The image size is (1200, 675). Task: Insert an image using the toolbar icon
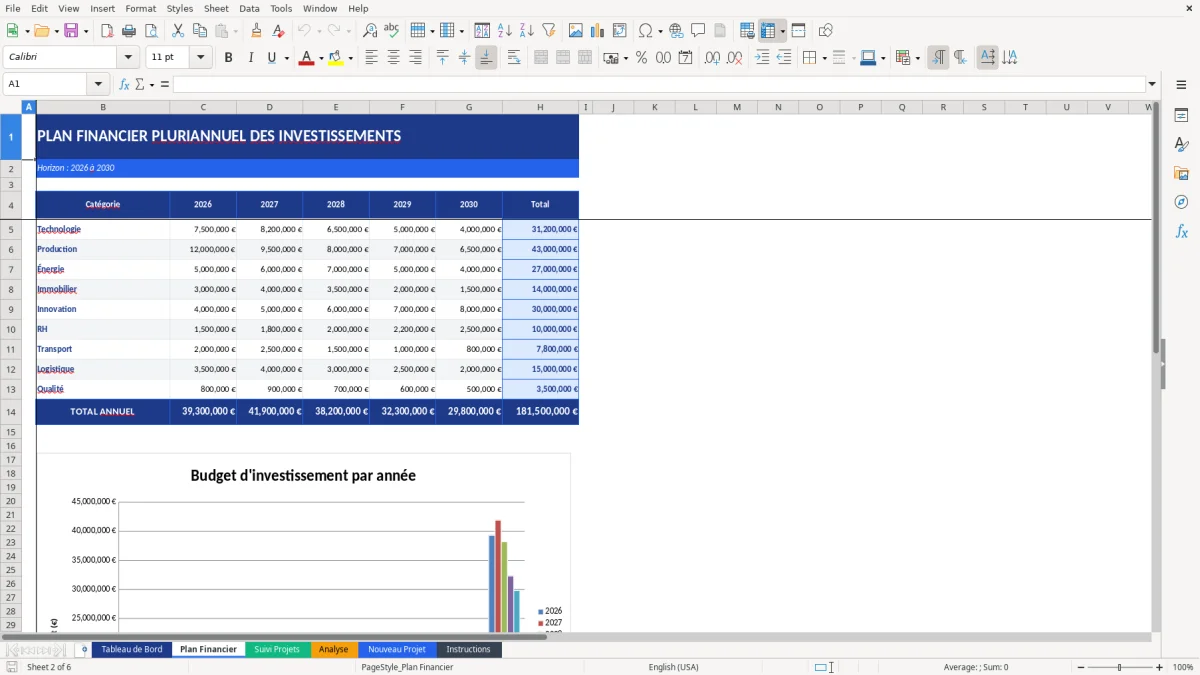point(576,30)
